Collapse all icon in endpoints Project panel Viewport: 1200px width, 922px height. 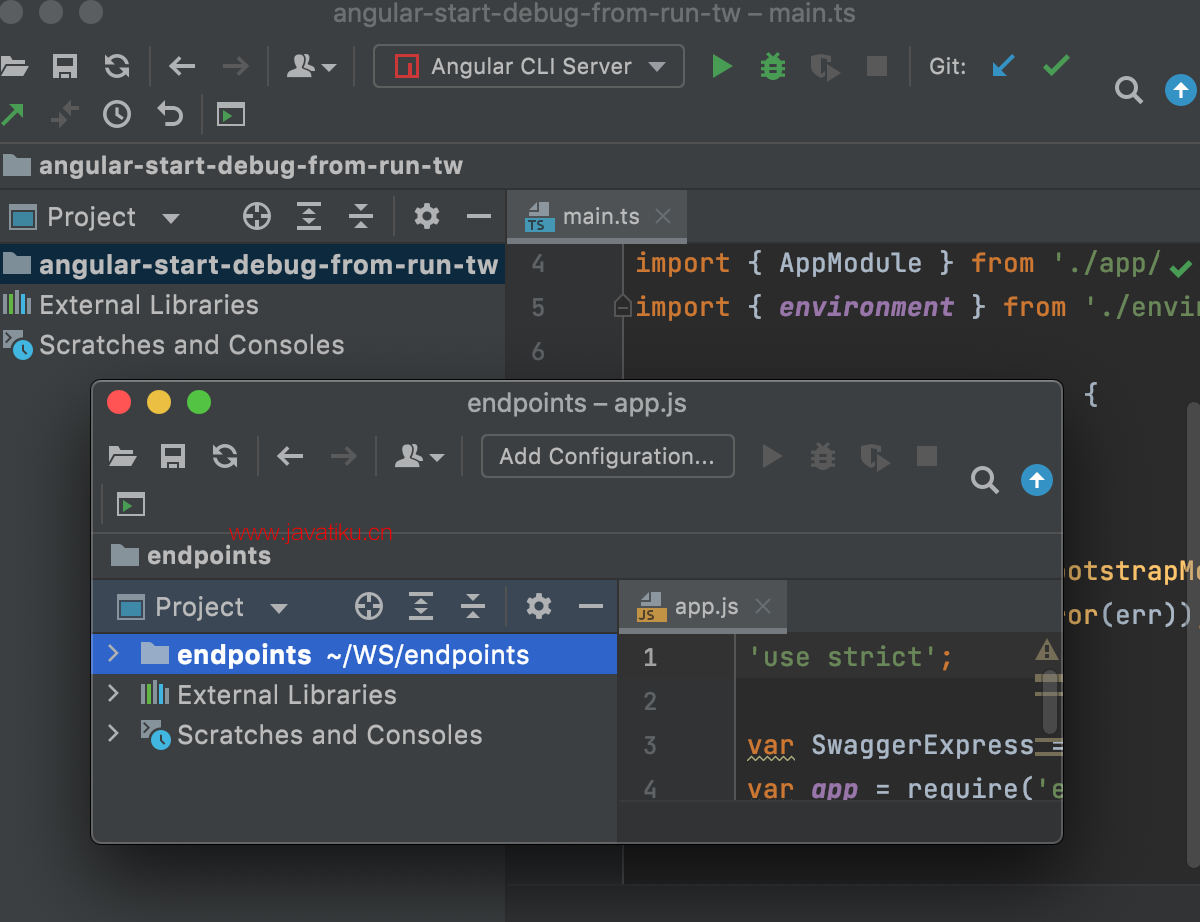[473, 606]
